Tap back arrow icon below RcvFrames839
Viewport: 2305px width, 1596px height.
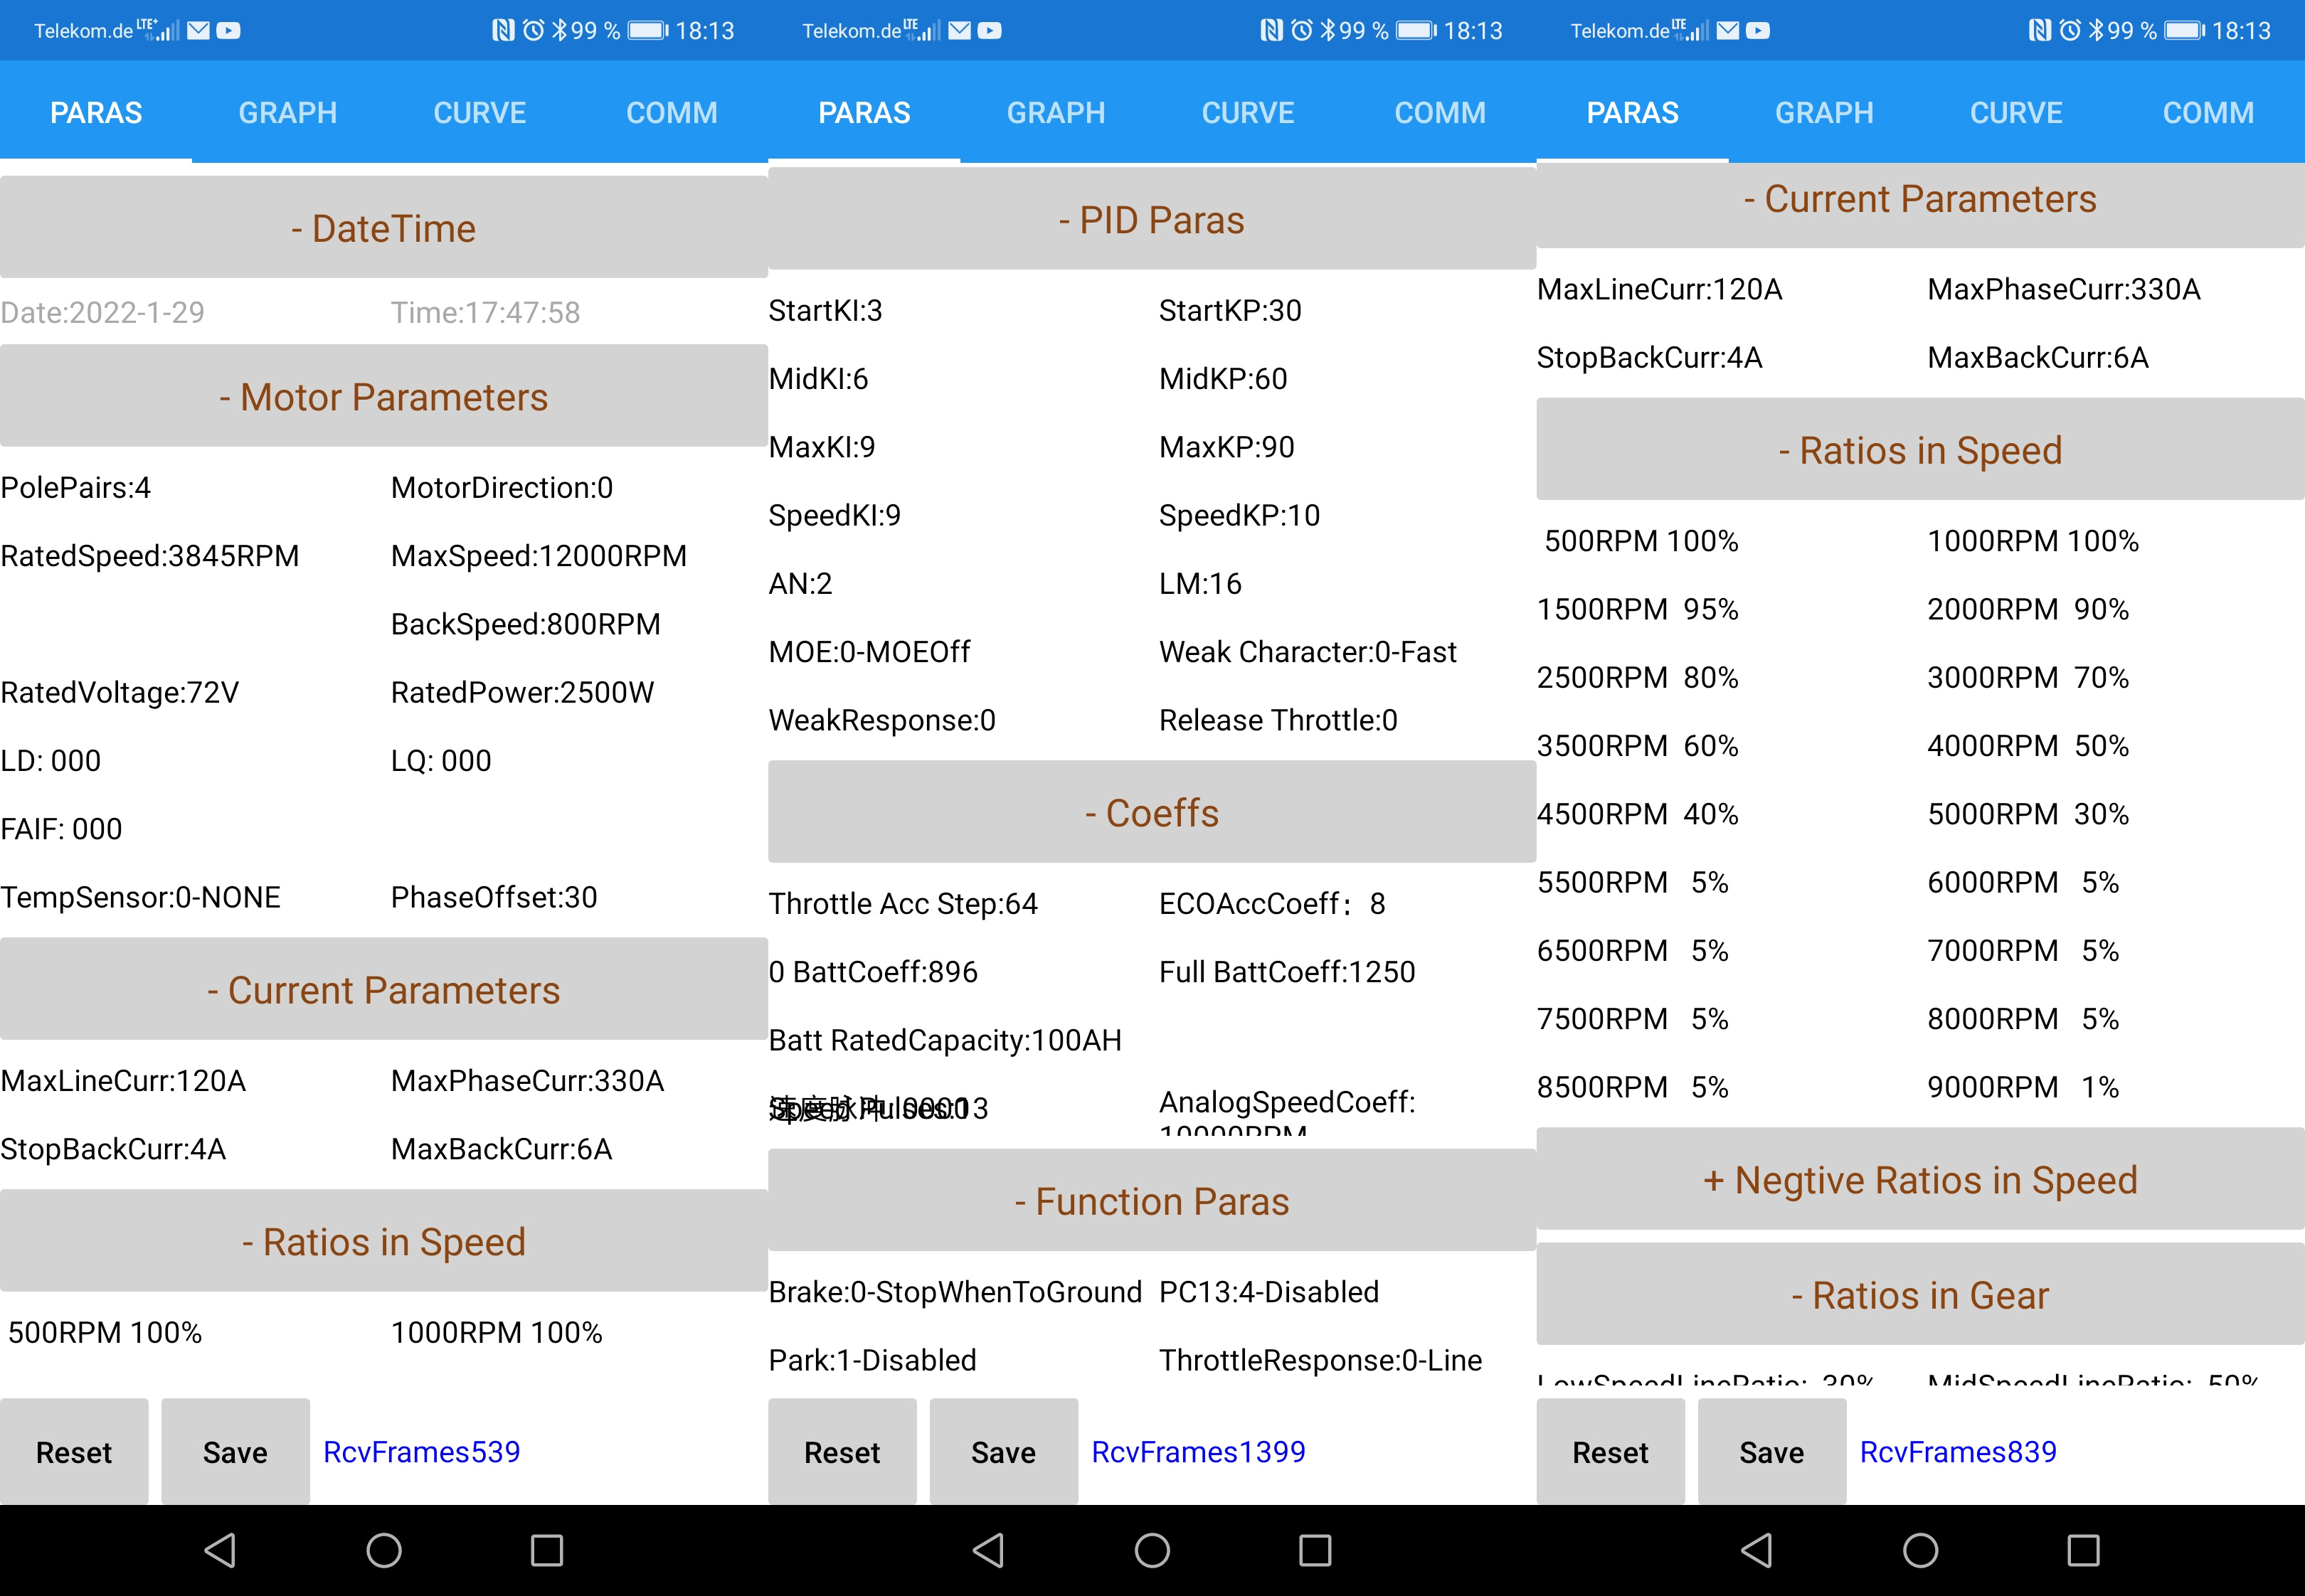click(1757, 1551)
